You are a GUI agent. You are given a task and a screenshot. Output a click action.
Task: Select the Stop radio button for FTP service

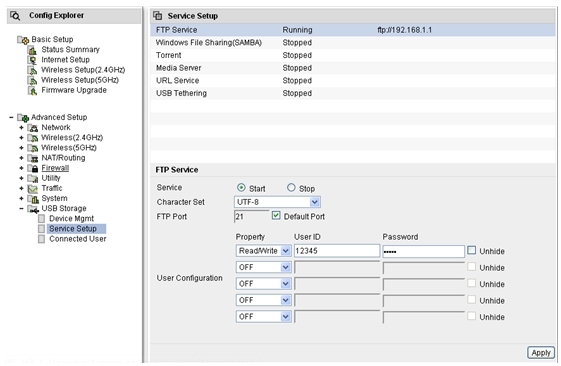tap(291, 187)
